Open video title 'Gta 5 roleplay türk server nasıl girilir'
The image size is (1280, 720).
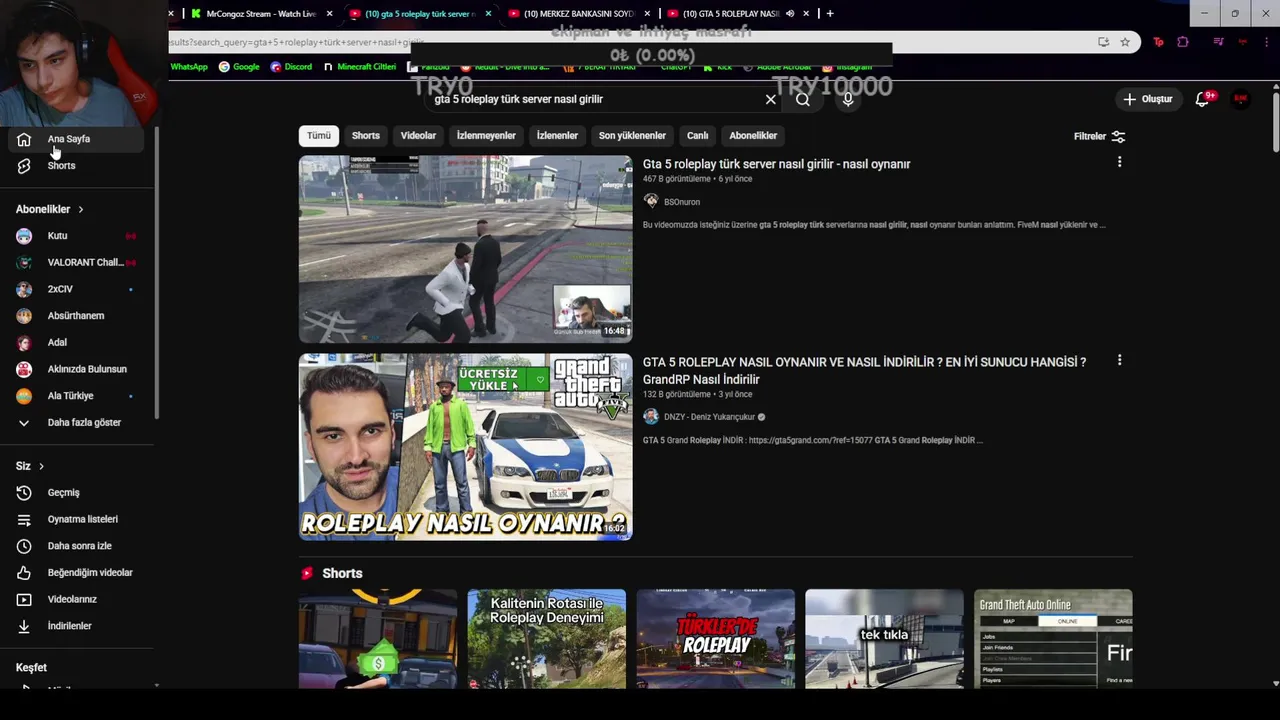point(776,164)
